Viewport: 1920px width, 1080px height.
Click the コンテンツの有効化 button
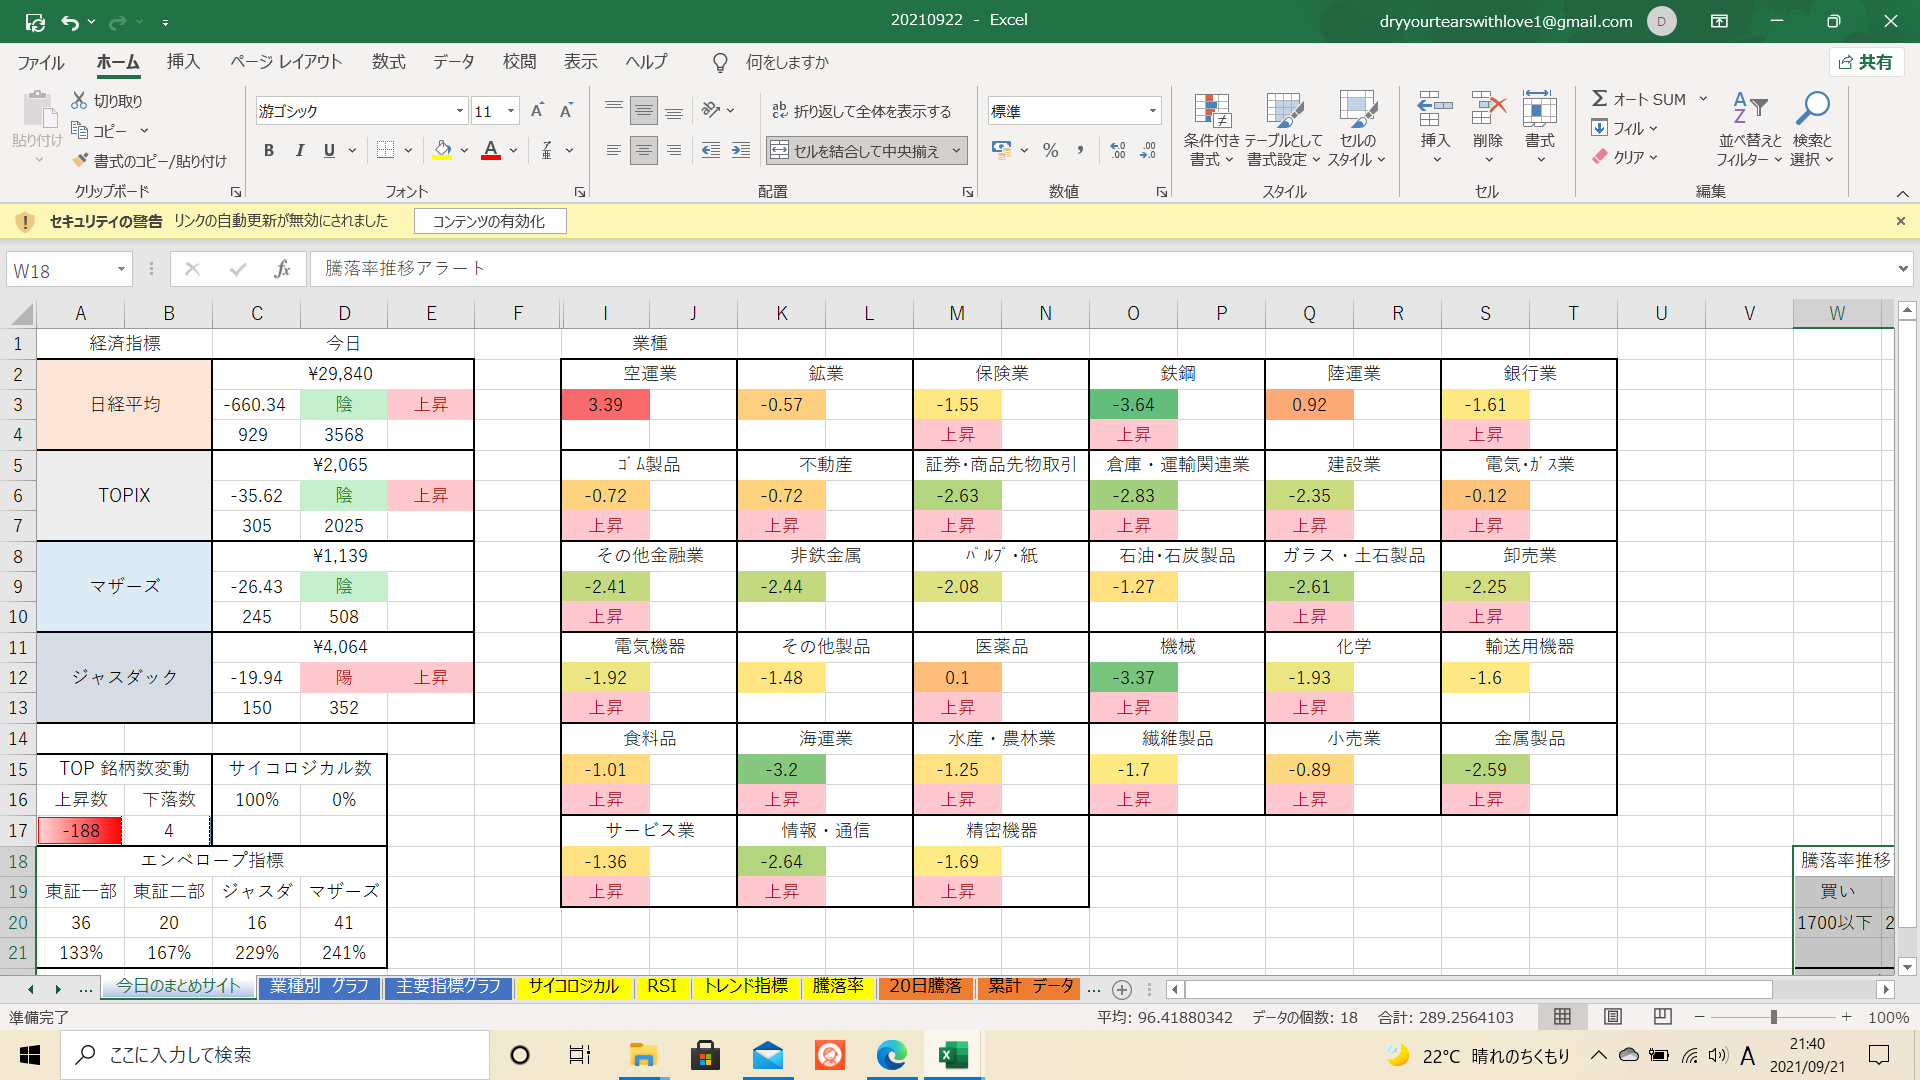point(489,221)
